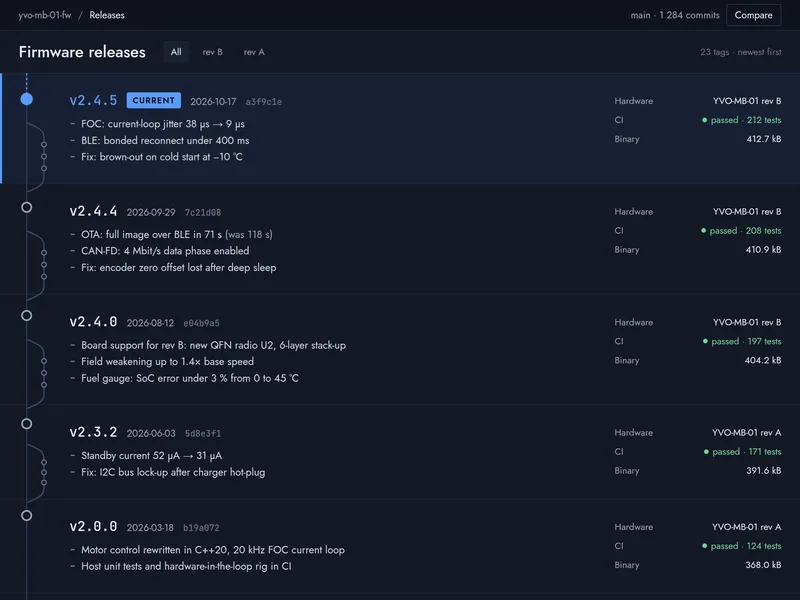Image resolution: width=800 pixels, height=600 pixels.
Task: Click the note 'CAN-FD: 4 Mbit/s data phase enabled'
Action: point(165,251)
